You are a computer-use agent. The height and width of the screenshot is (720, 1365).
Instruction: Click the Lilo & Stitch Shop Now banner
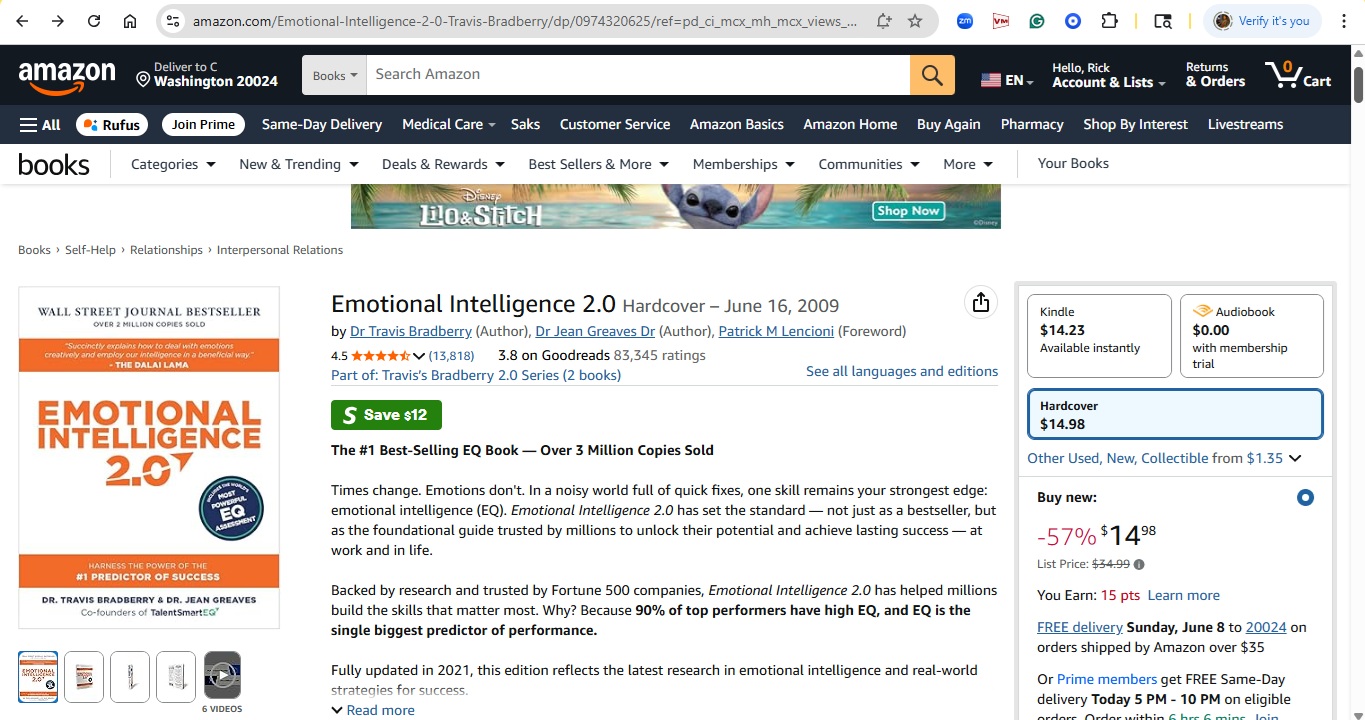point(676,206)
